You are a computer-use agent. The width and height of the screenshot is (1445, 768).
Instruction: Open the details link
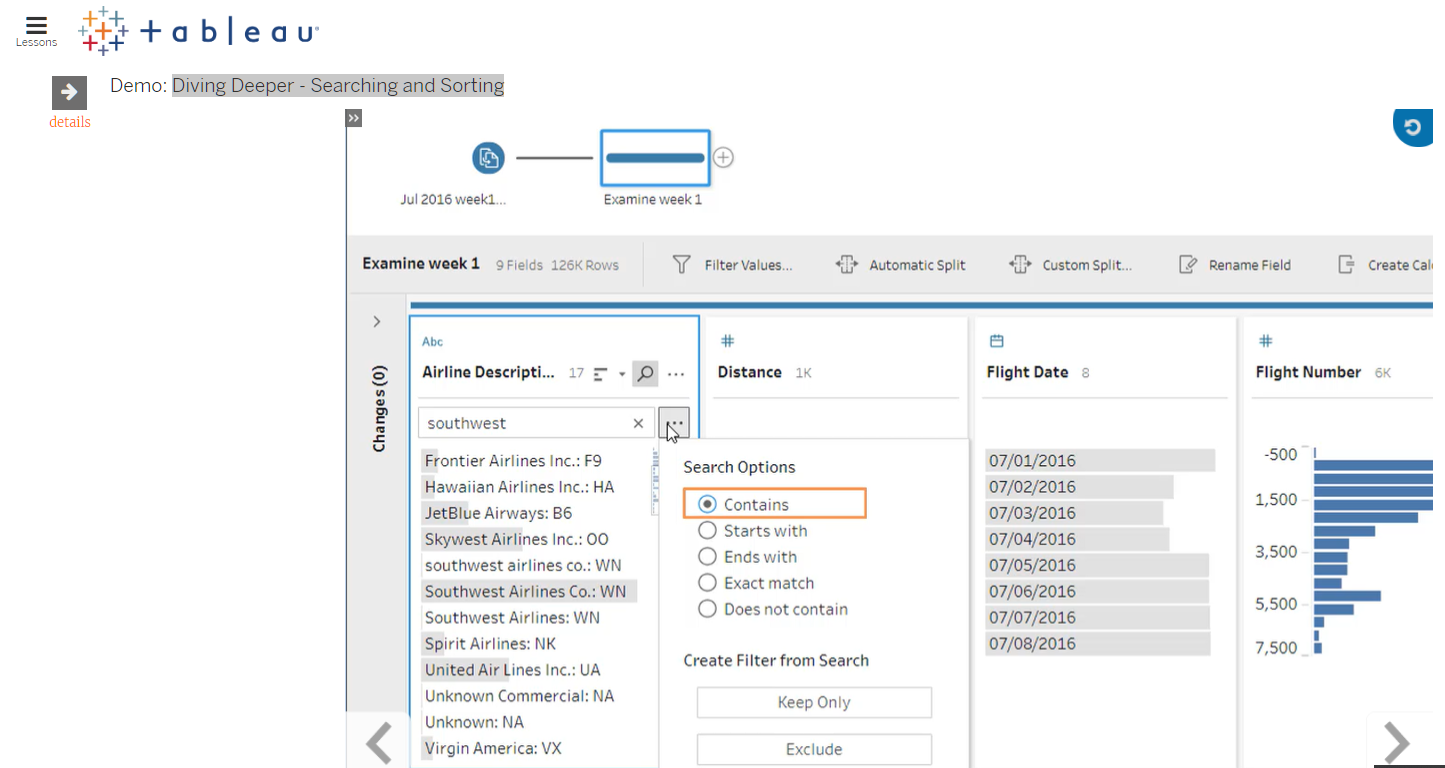coord(69,122)
